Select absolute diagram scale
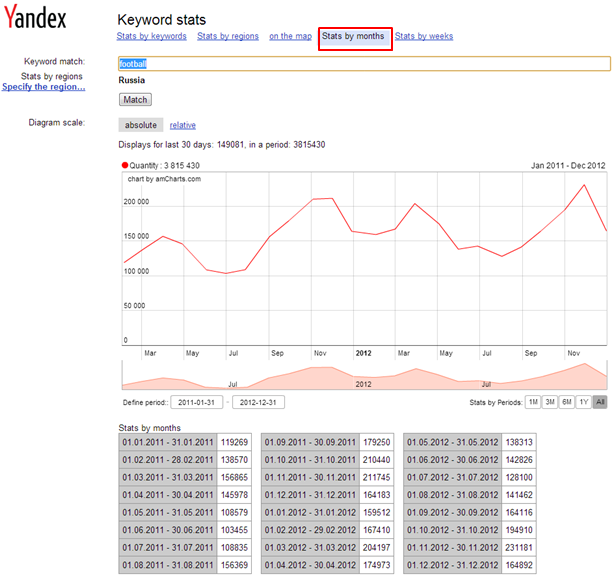 140,125
